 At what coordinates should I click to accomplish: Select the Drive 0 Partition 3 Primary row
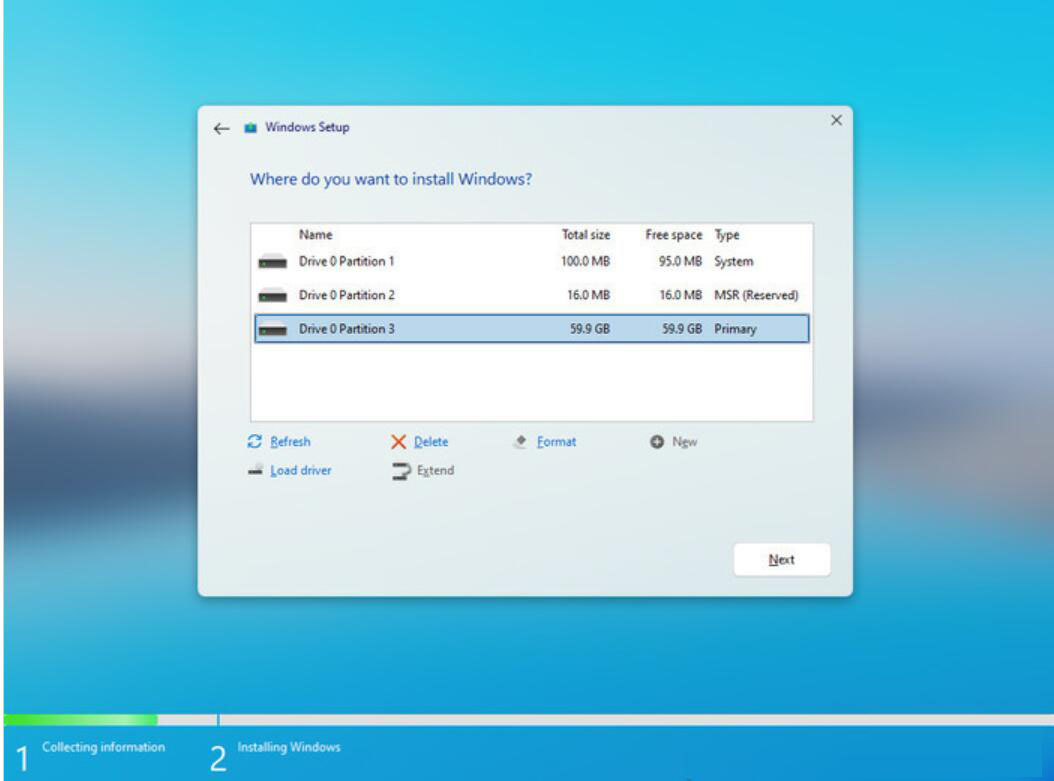530,329
